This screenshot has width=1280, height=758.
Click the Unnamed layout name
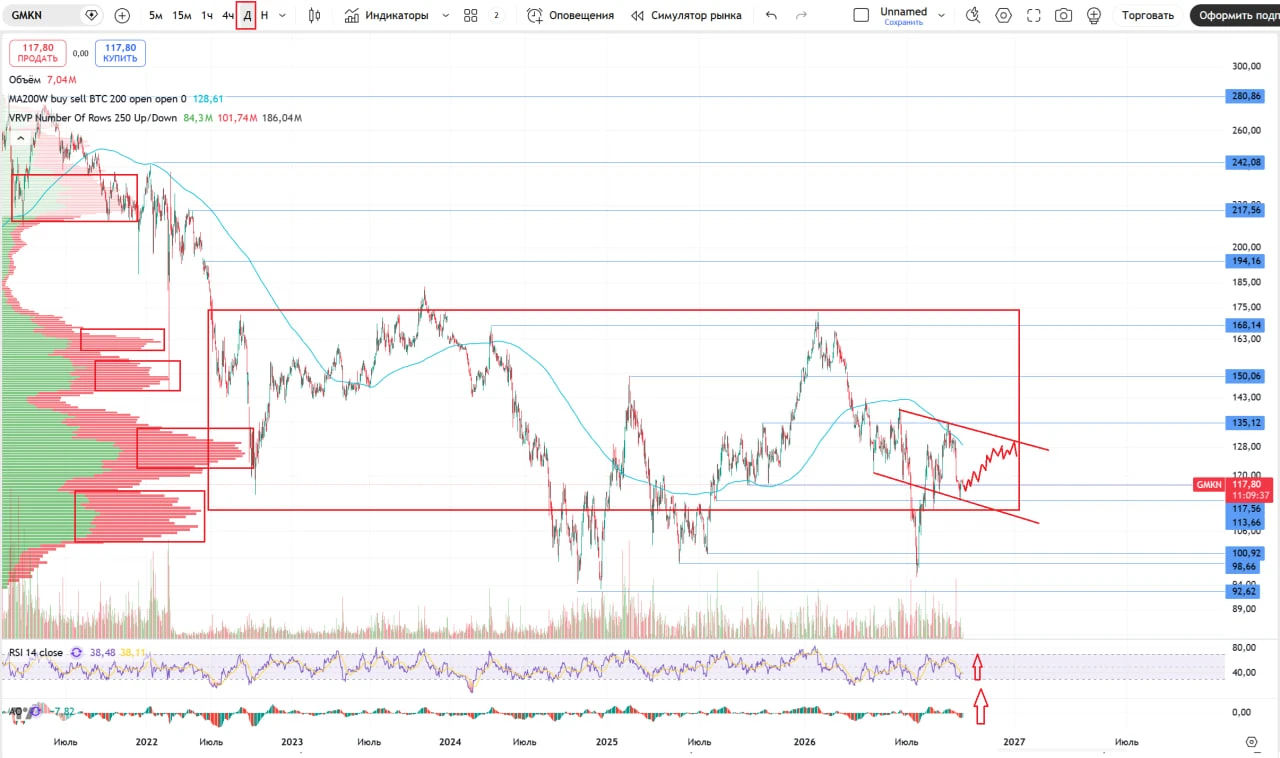point(903,11)
